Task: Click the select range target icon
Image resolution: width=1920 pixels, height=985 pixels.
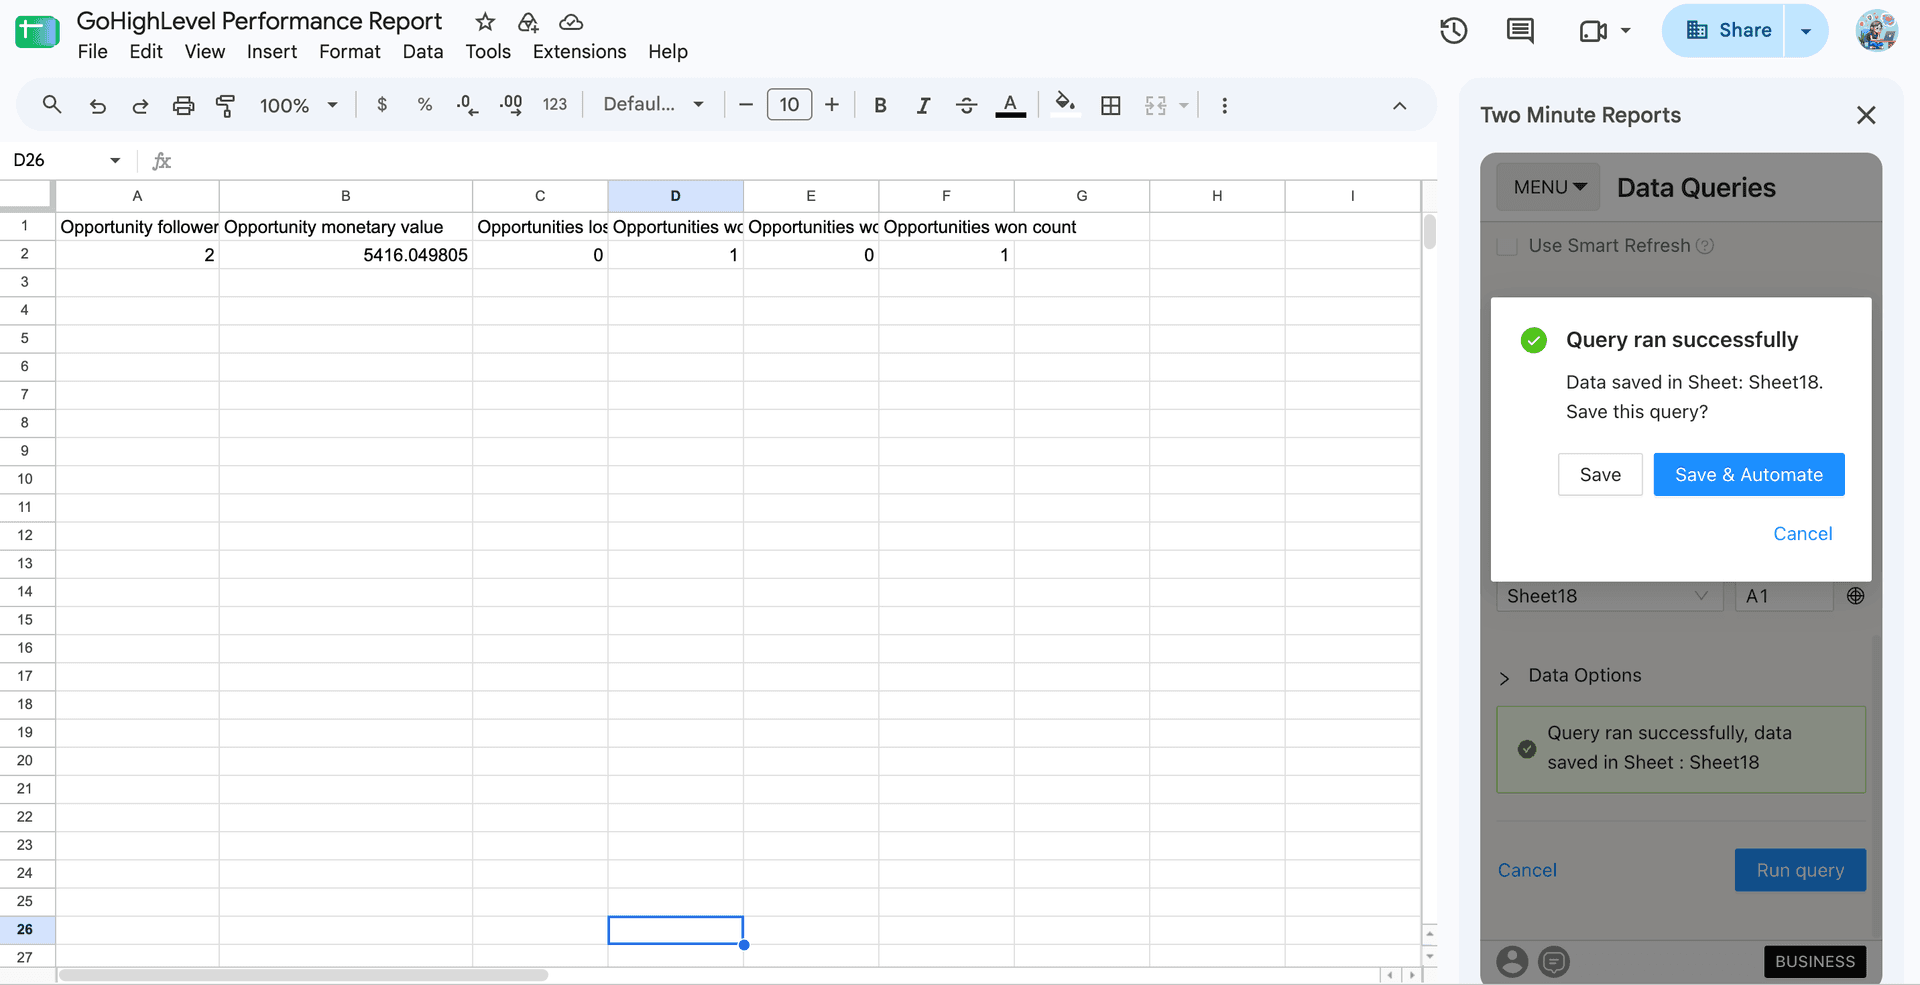Action: [1855, 596]
